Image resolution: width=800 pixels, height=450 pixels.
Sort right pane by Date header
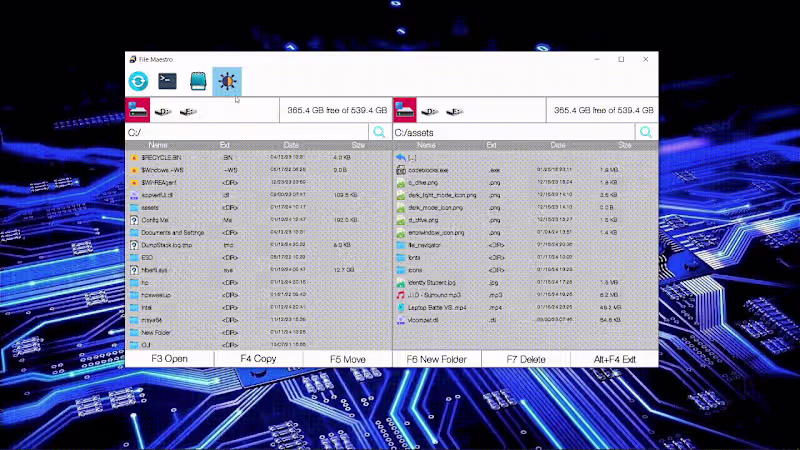[x=558, y=145]
